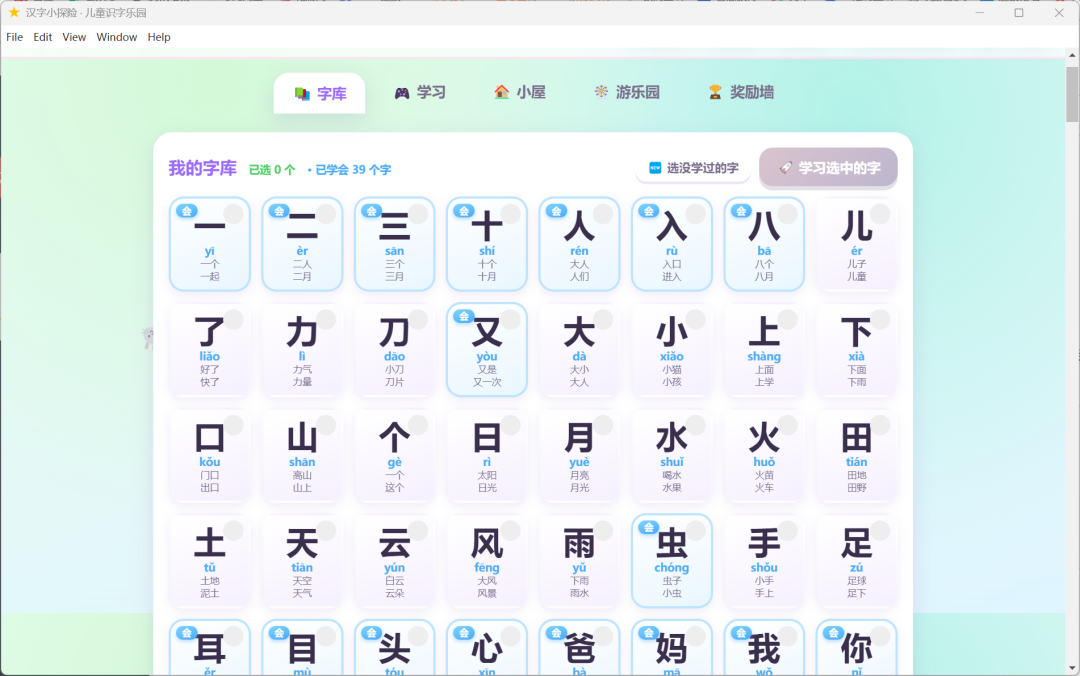The image size is (1080, 676).
Task: Click the scrollbar down arrow
Action: click(1072, 668)
